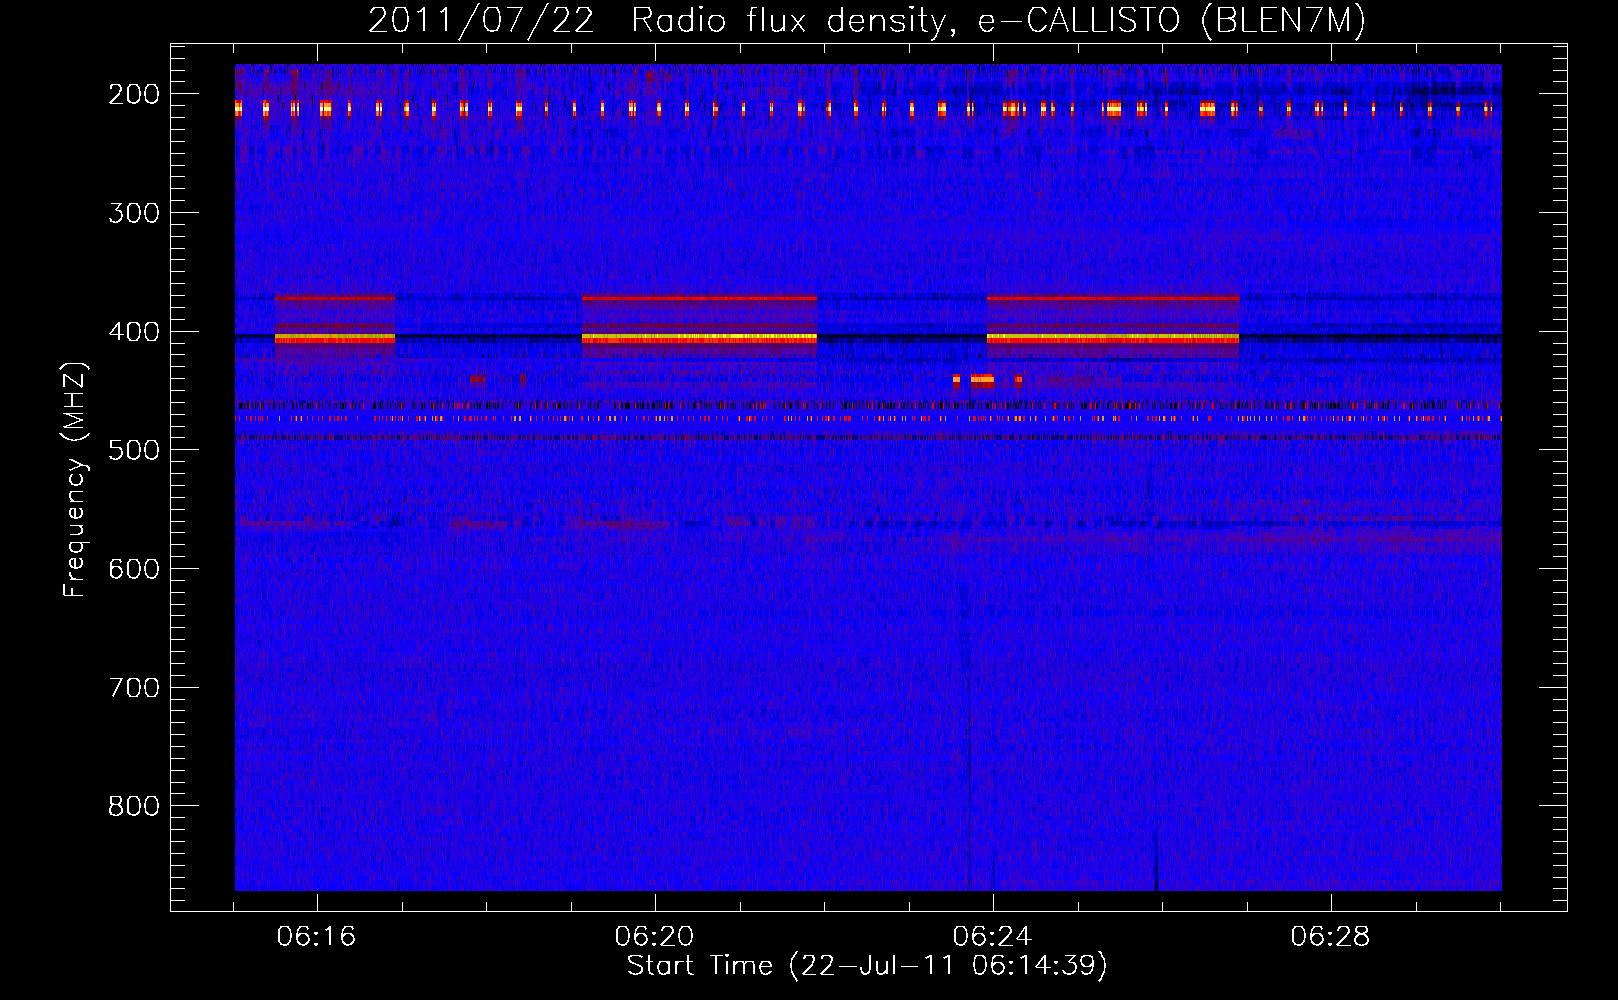This screenshot has width=1618, height=1000.
Task: Click the 06:28 time tick label
Action: point(1331,937)
